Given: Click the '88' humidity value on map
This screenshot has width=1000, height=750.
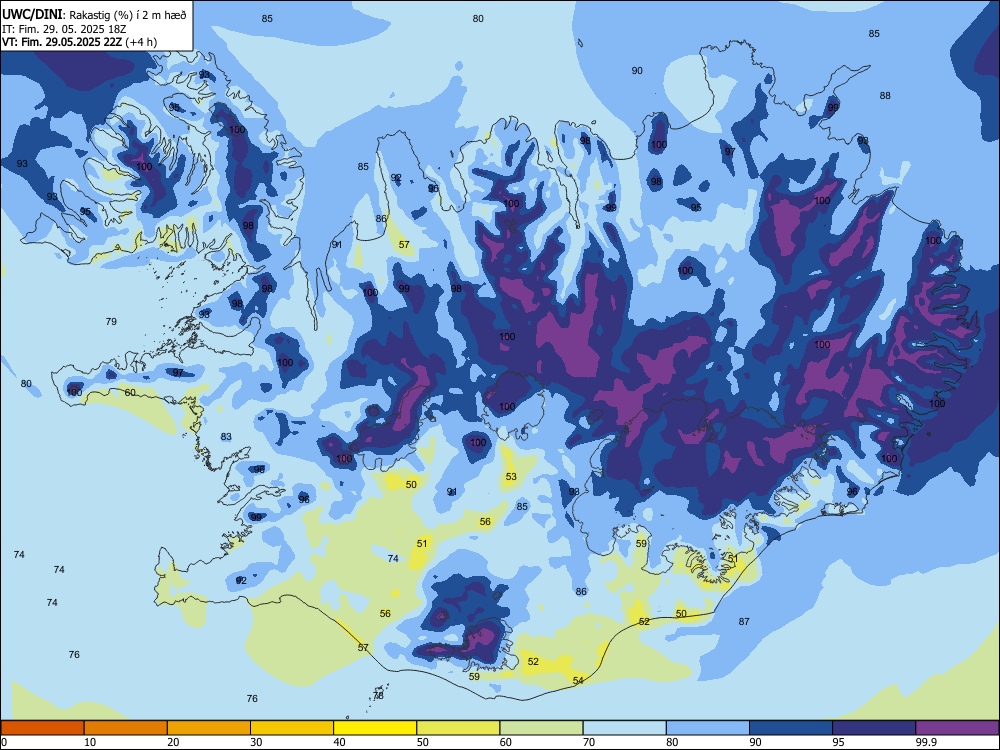Looking at the screenshot, I should pos(885,96).
